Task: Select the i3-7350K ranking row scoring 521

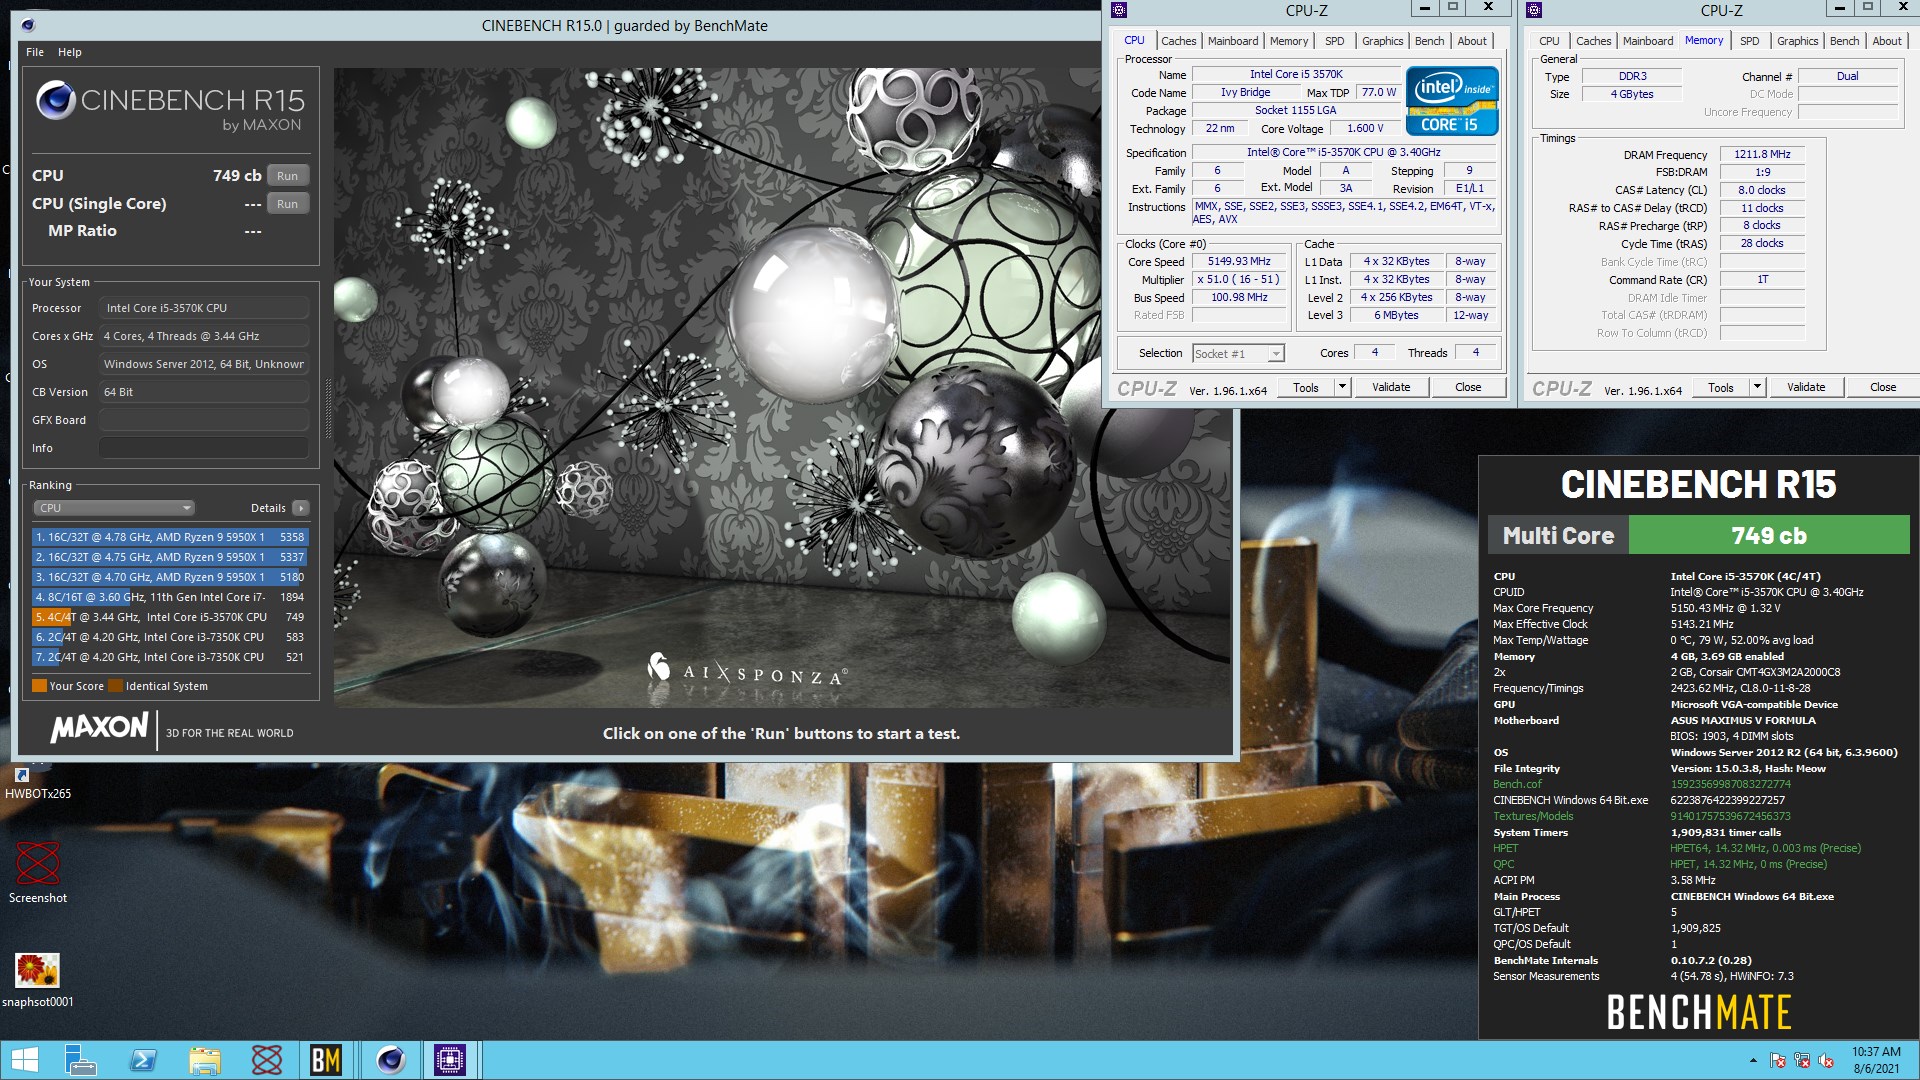Action: (x=169, y=657)
